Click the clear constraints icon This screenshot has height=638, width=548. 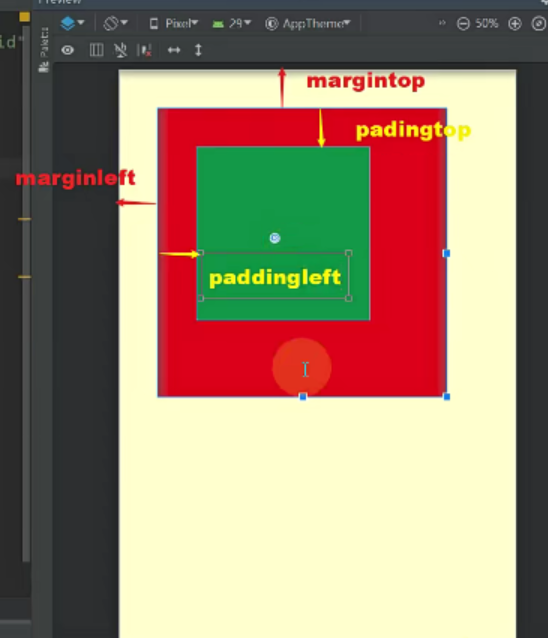(145, 50)
